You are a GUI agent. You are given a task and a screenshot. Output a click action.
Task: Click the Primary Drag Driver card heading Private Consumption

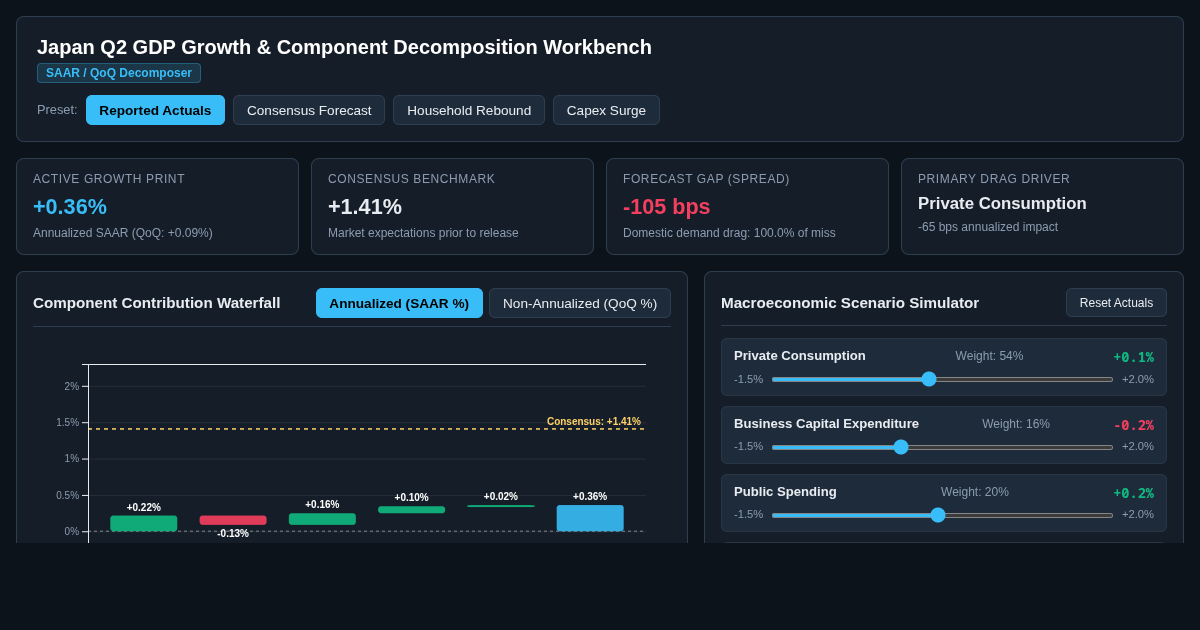1002,204
